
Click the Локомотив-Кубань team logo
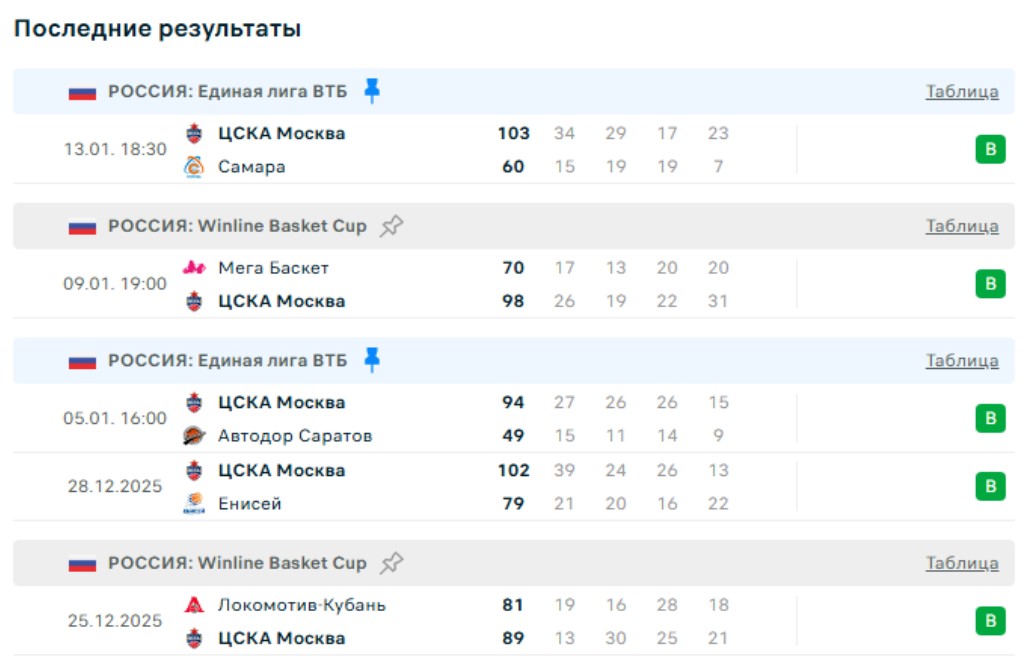[x=194, y=605]
